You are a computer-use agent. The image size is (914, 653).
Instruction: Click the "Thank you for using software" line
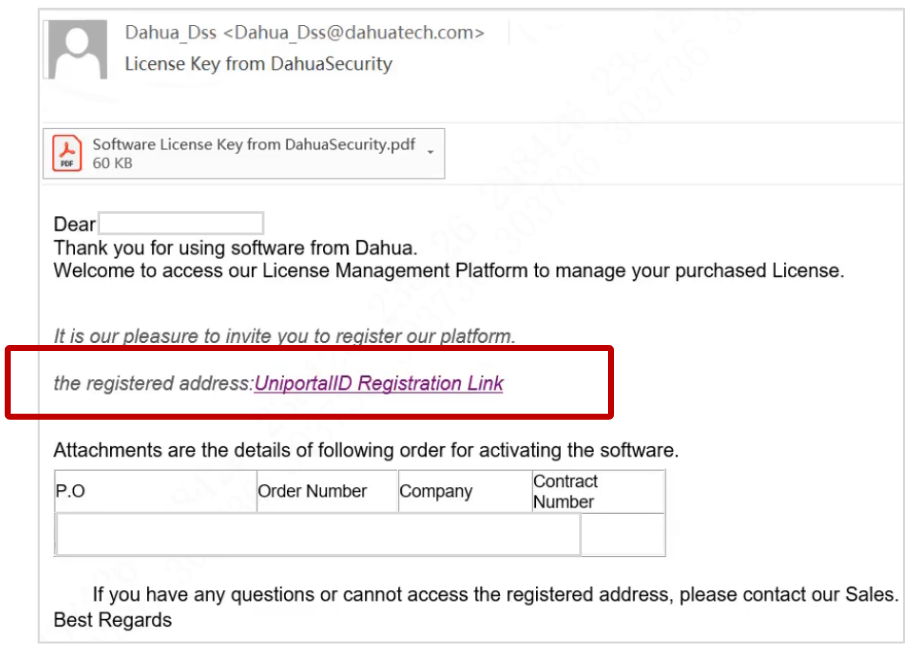coord(235,247)
